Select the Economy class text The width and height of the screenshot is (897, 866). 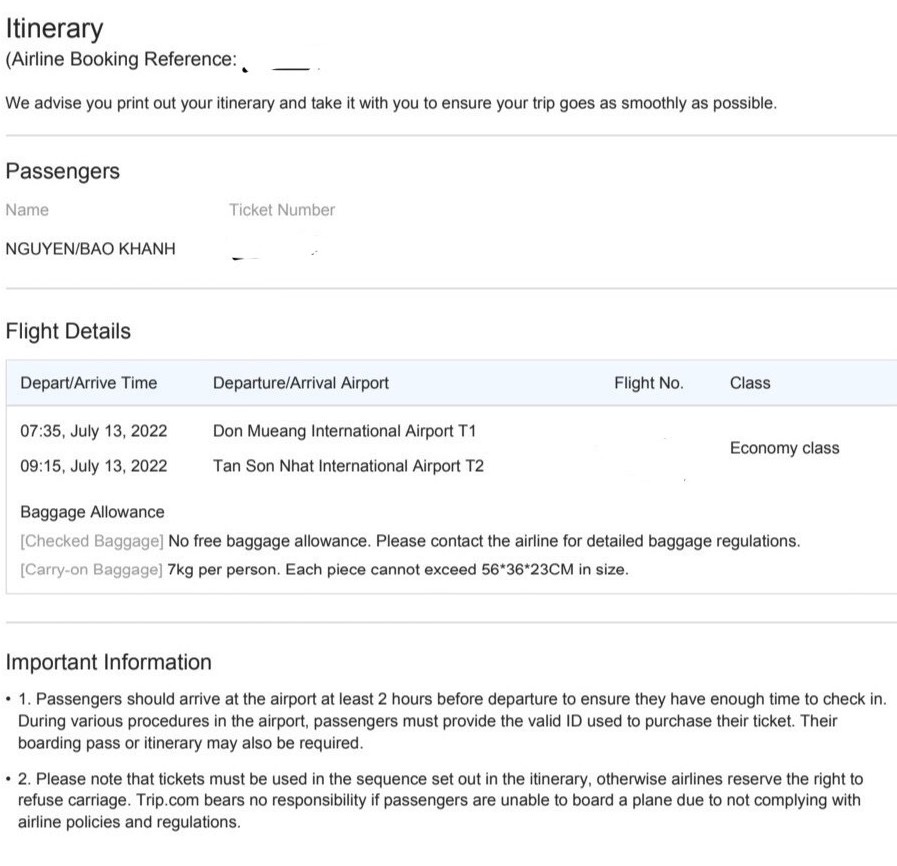(x=784, y=448)
